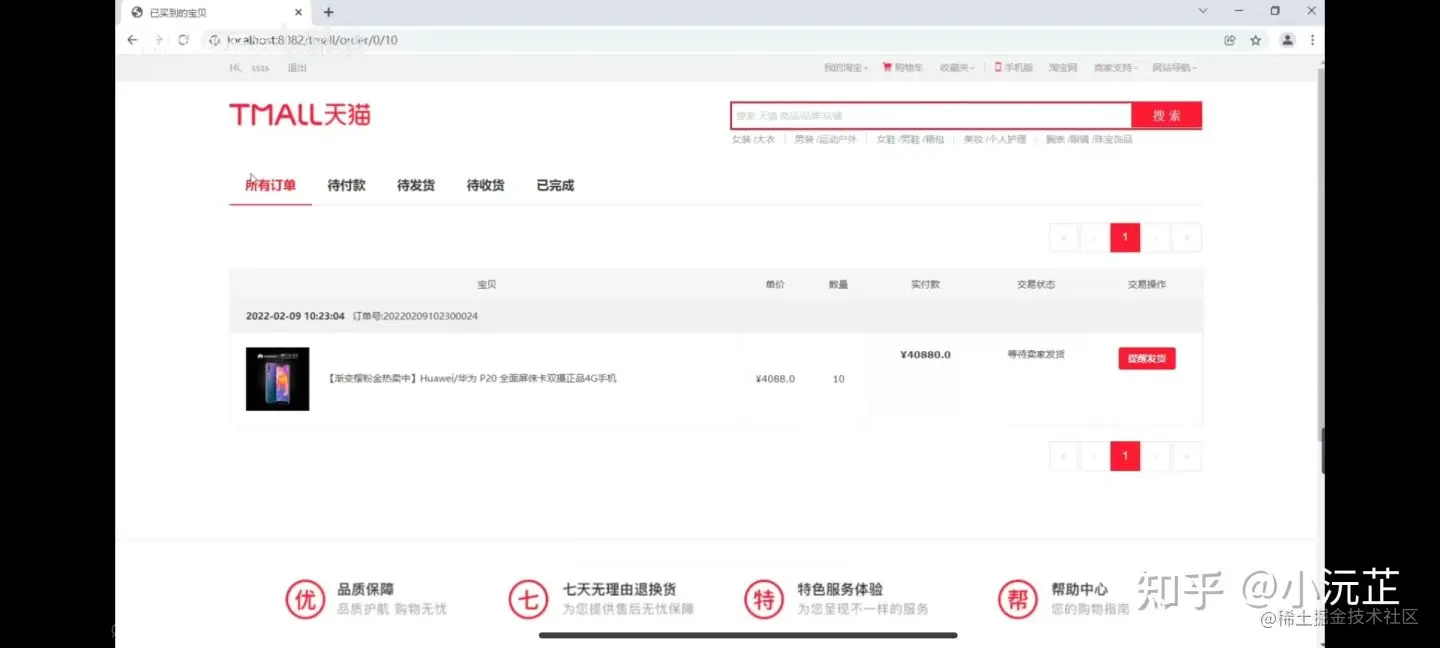
Task: Click the ¥40880.0 paid amount
Action: coord(925,354)
